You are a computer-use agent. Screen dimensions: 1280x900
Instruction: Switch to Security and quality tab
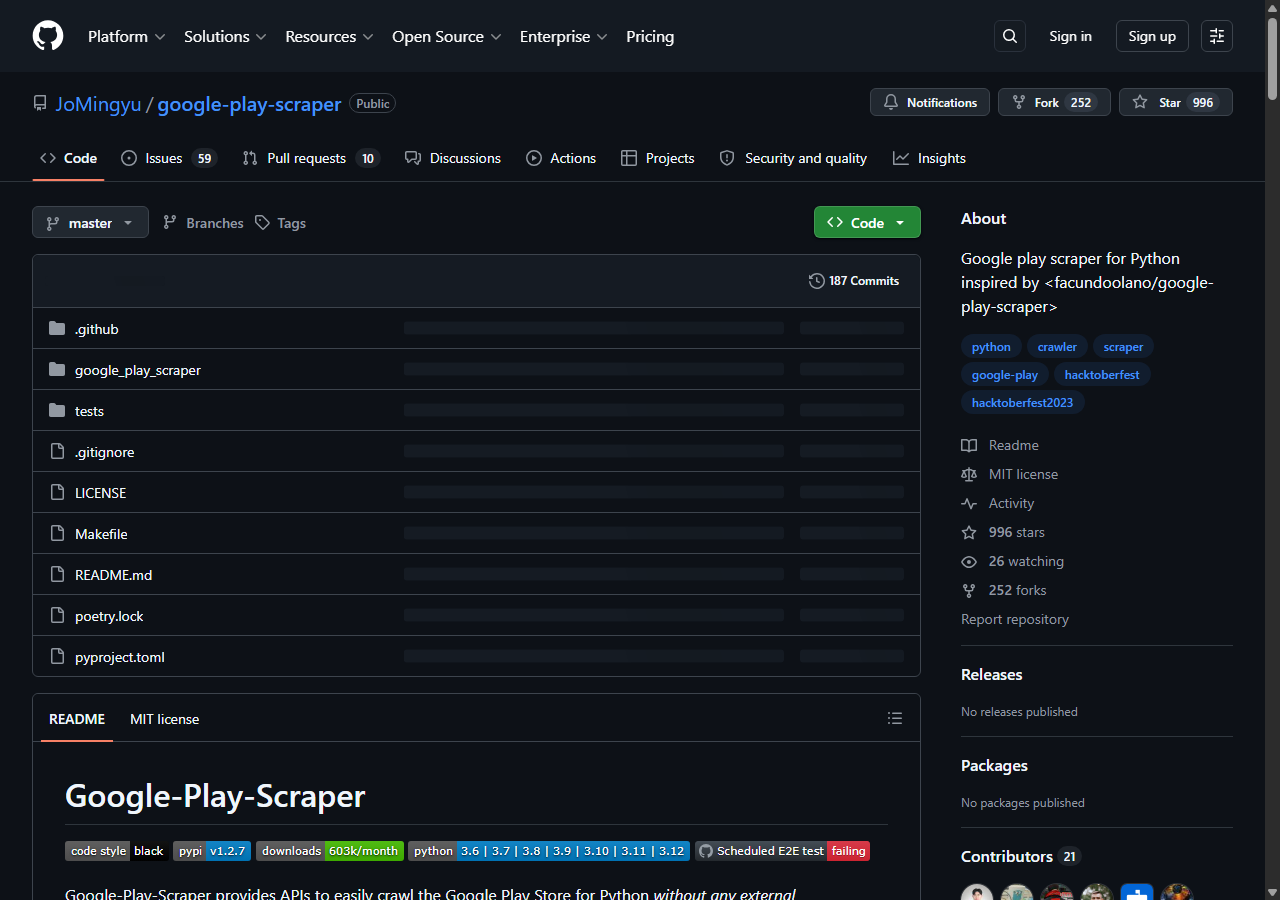pos(793,158)
